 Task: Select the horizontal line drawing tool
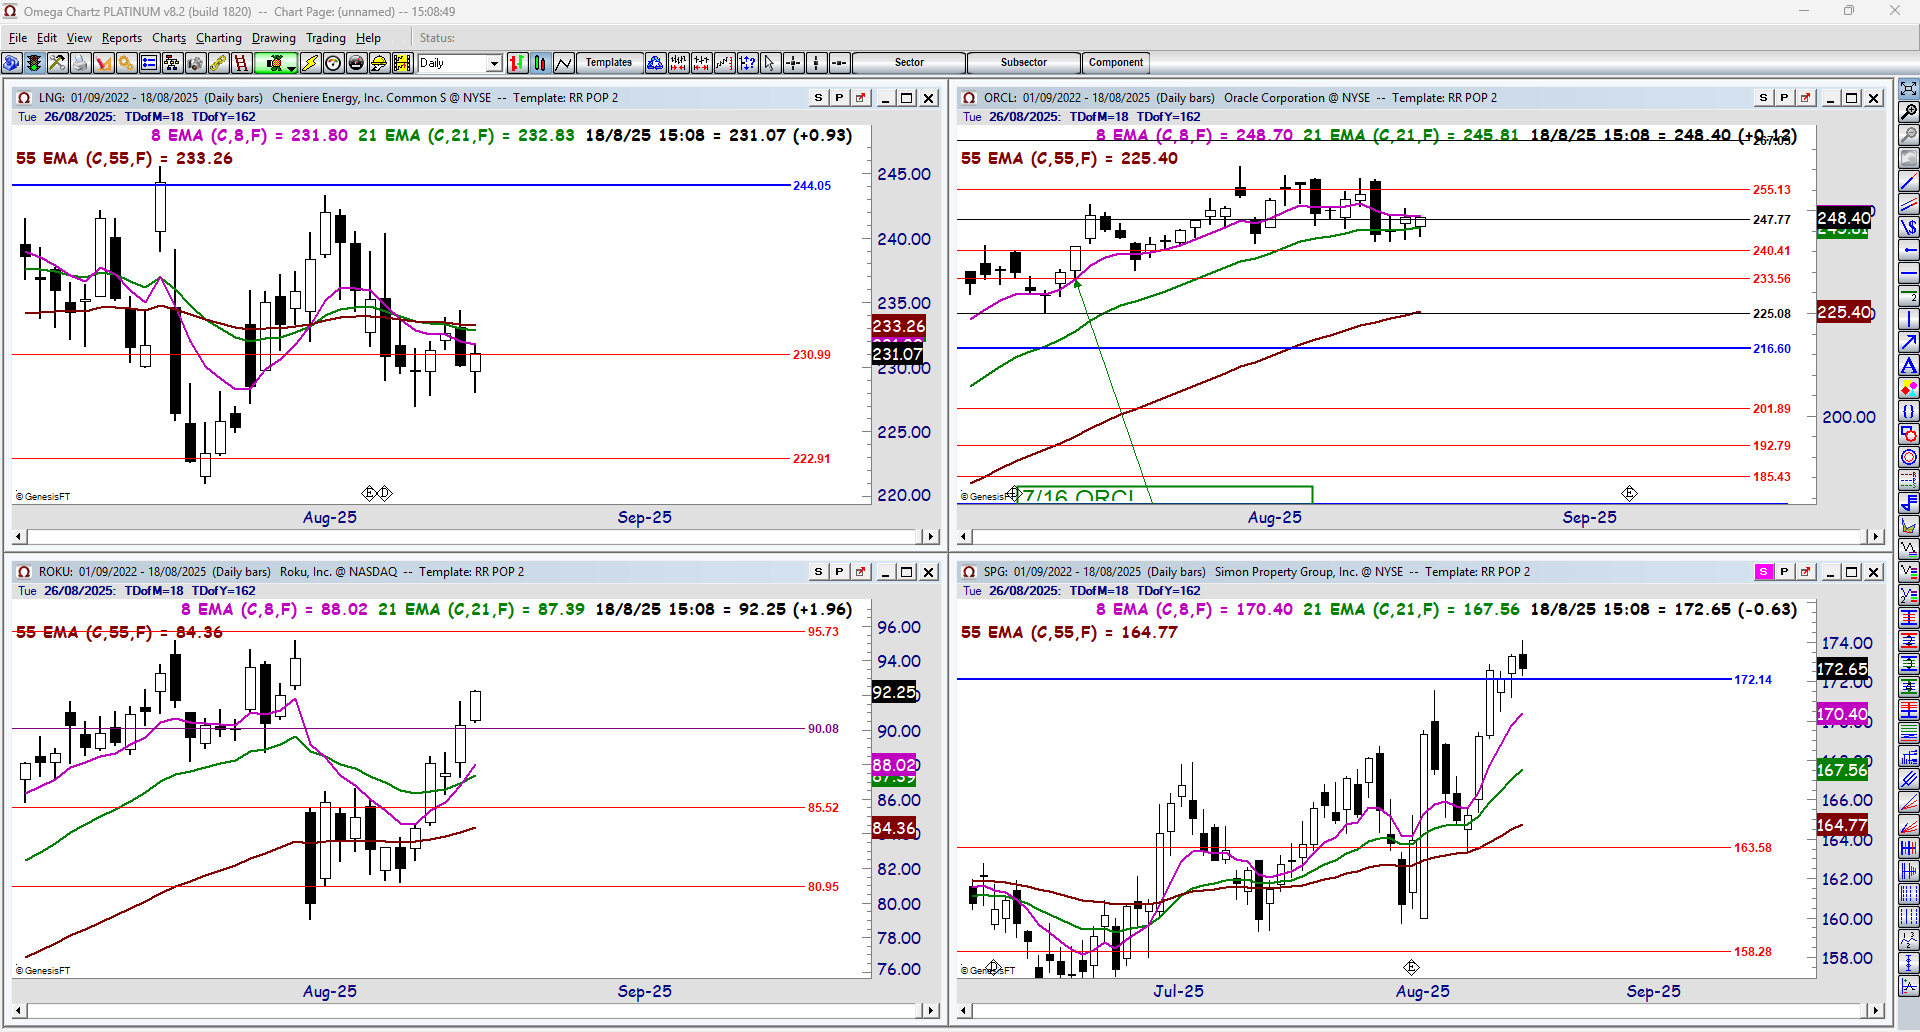point(1909,273)
